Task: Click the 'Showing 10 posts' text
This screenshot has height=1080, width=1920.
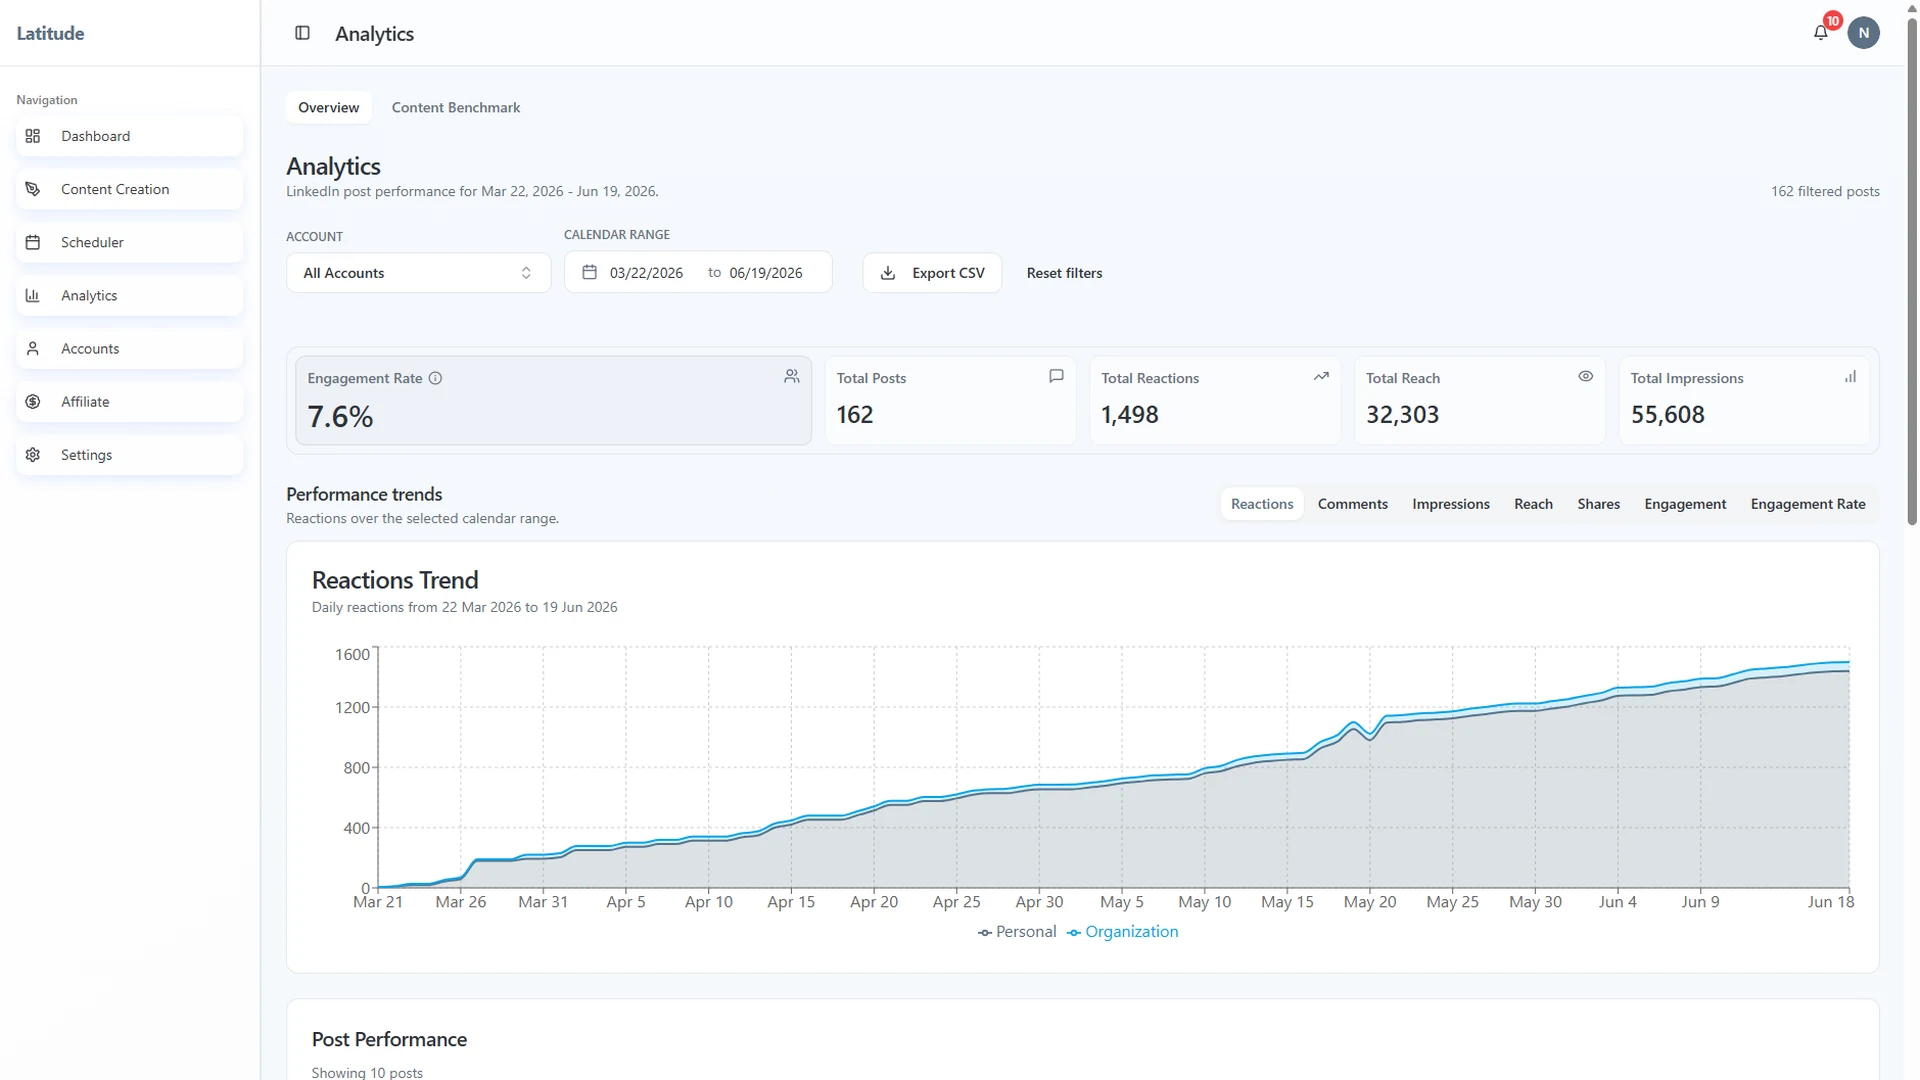Action: tap(367, 1072)
